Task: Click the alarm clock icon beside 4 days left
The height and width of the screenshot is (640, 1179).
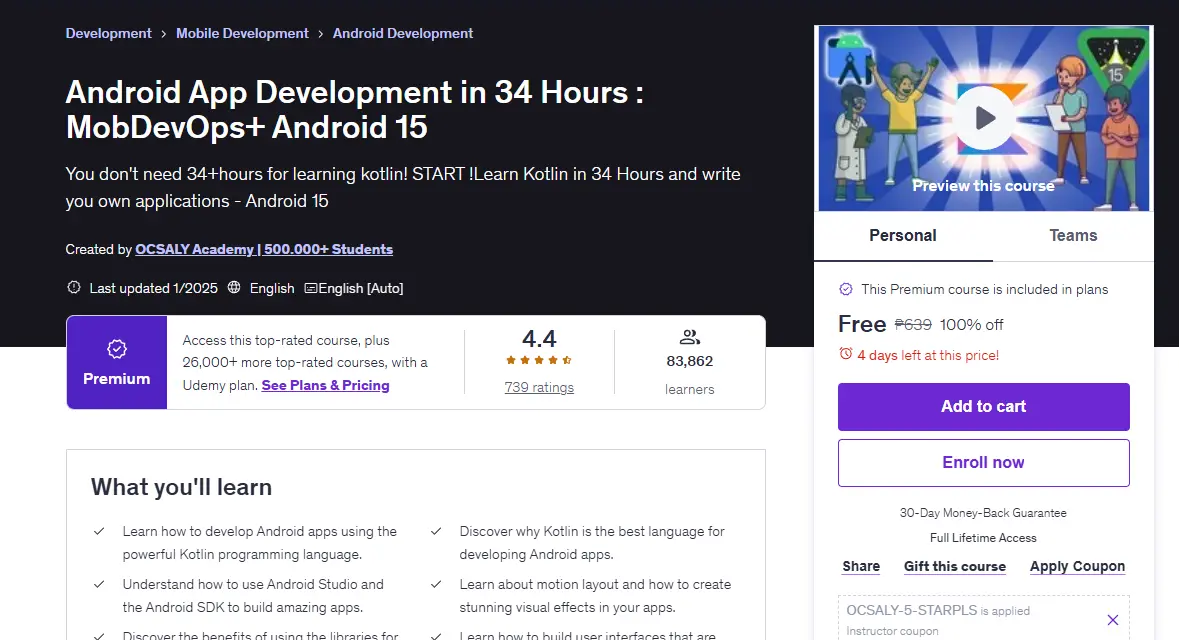Action: pos(845,354)
